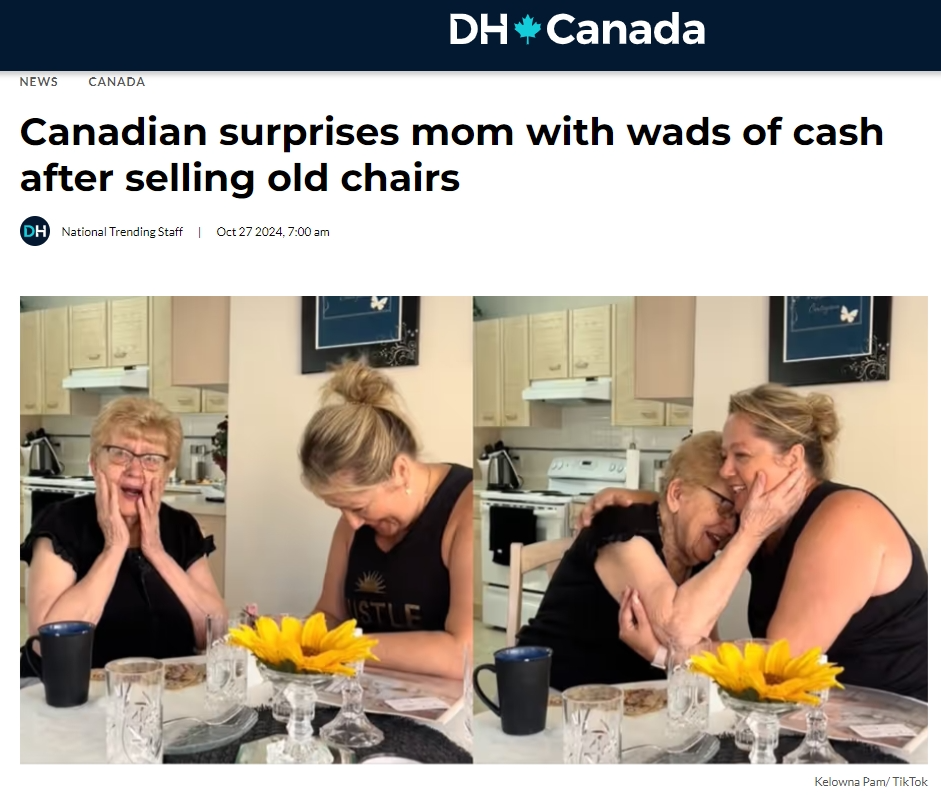The height and width of the screenshot is (795, 941).
Task: Click the Oct 27 2024 publish date
Action: tap(272, 232)
